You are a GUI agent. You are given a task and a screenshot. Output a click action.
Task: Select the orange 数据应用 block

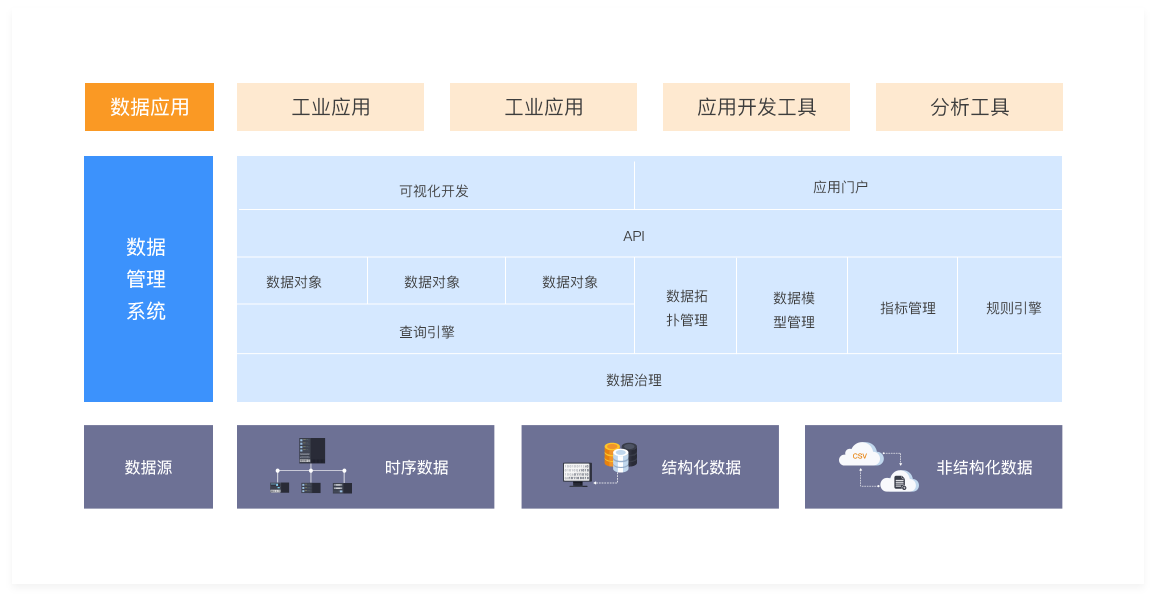(x=149, y=107)
